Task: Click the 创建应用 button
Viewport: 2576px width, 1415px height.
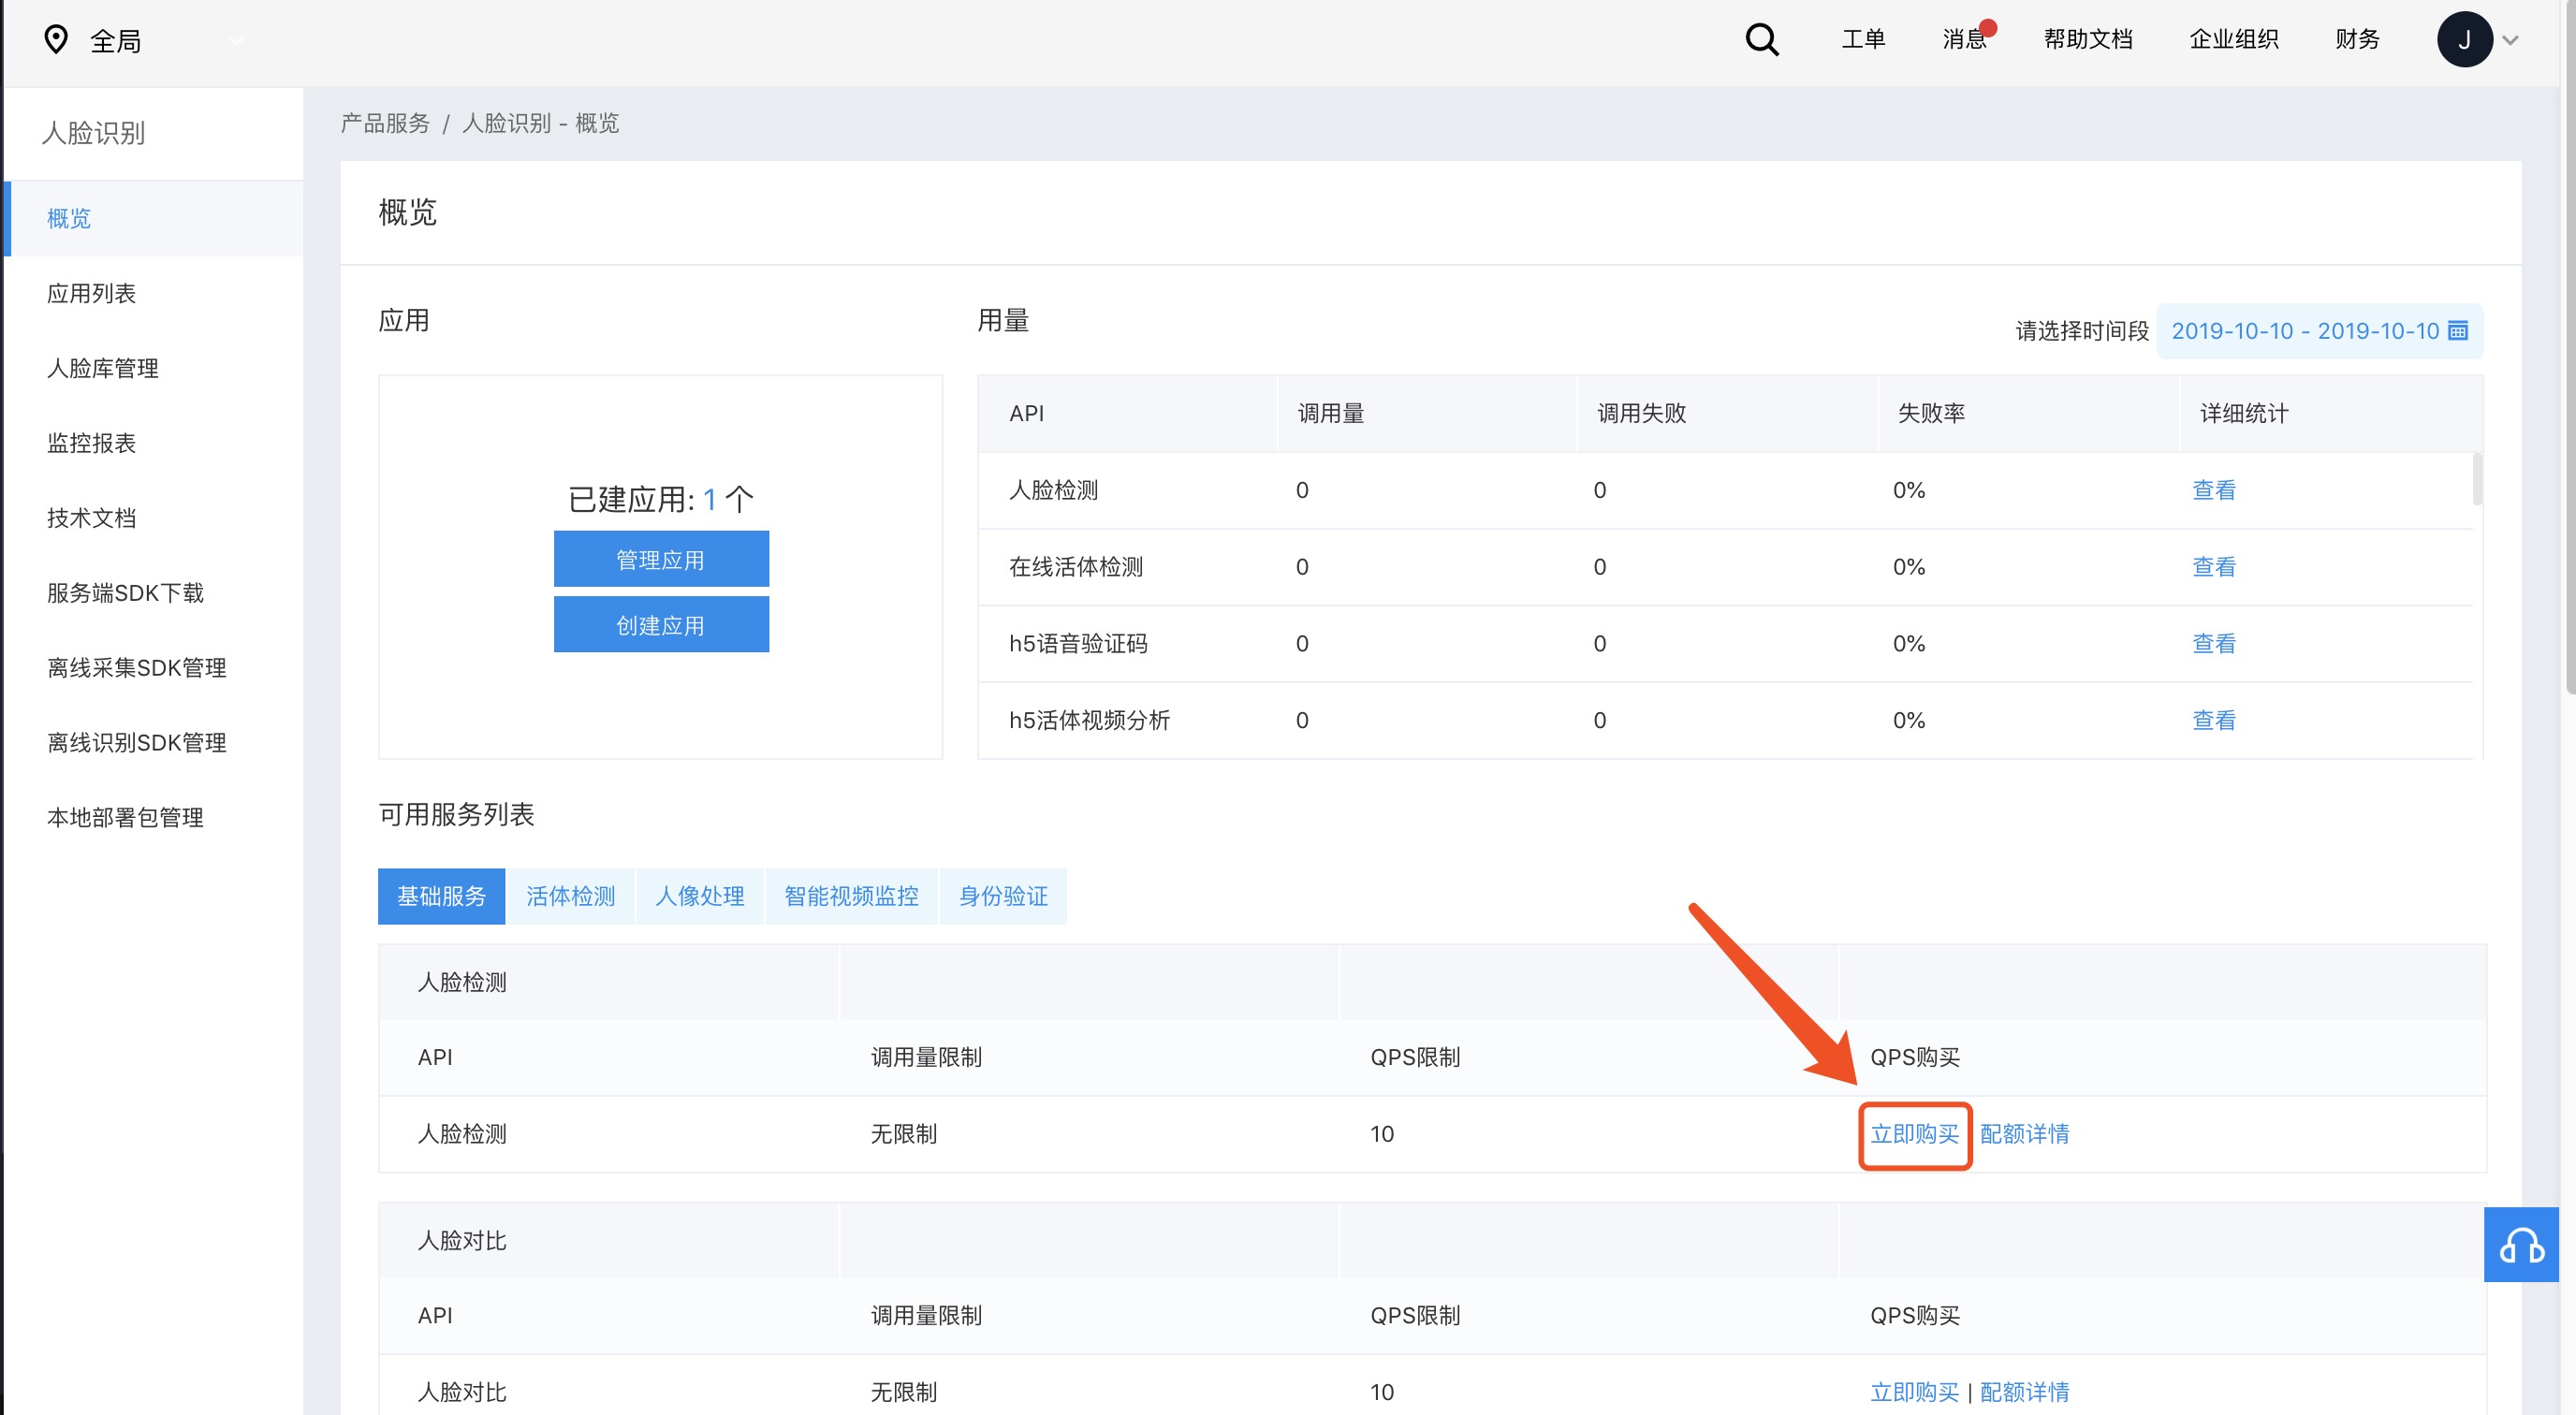Action: click(661, 625)
